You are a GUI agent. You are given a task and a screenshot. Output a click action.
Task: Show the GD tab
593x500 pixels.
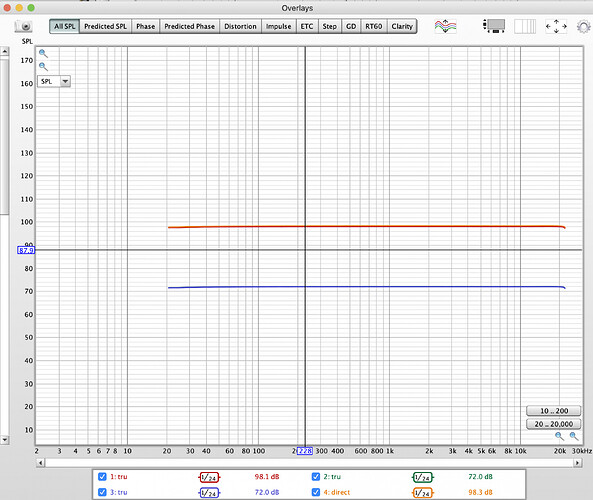coord(351,26)
